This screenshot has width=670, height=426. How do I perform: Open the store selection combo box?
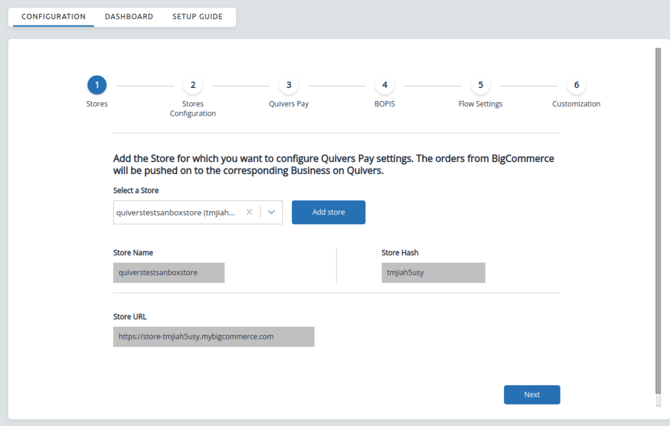pyautogui.click(x=198, y=212)
